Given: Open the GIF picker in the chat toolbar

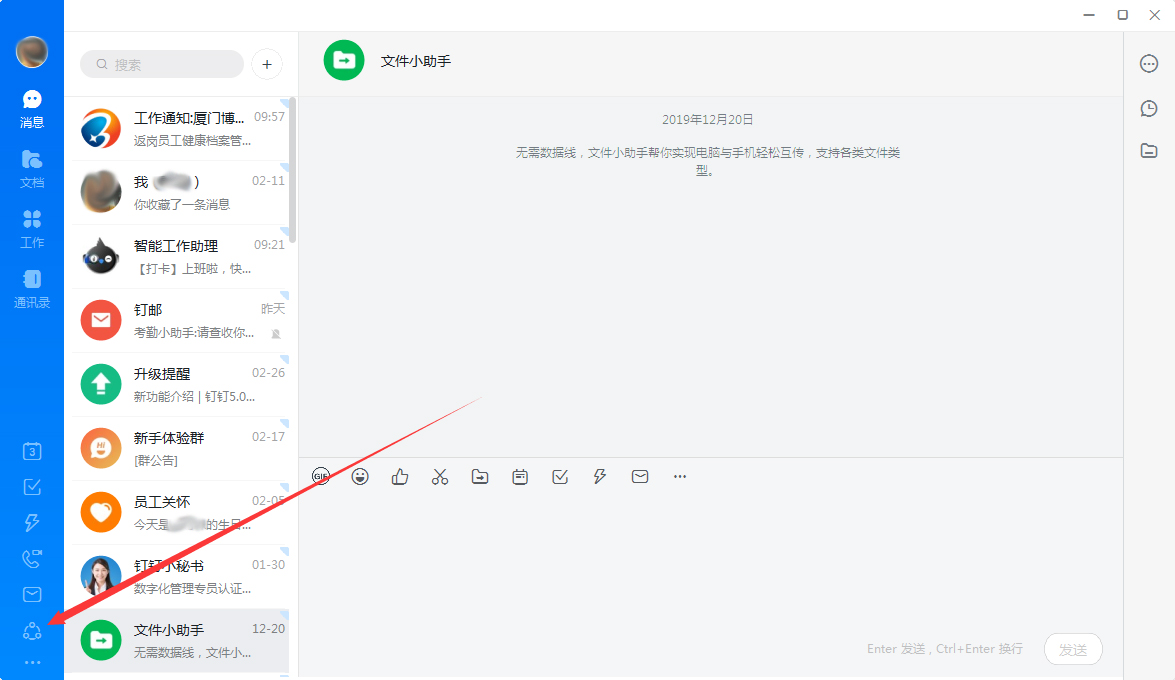Looking at the screenshot, I should pos(320,476).
